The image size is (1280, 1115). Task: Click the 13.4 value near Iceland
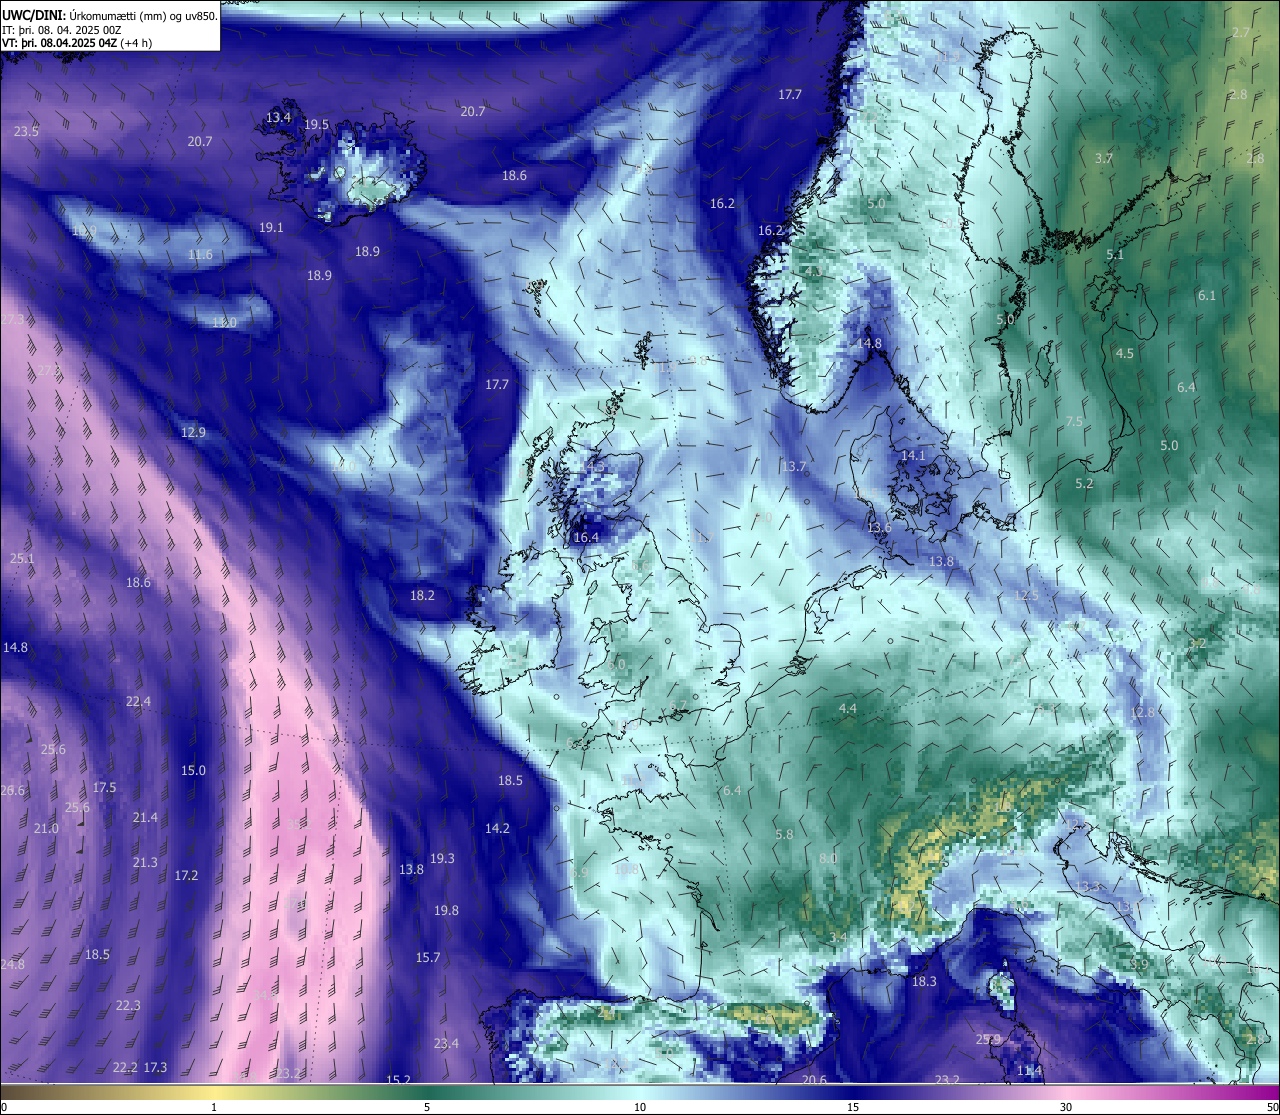click(x=278, y=117)
